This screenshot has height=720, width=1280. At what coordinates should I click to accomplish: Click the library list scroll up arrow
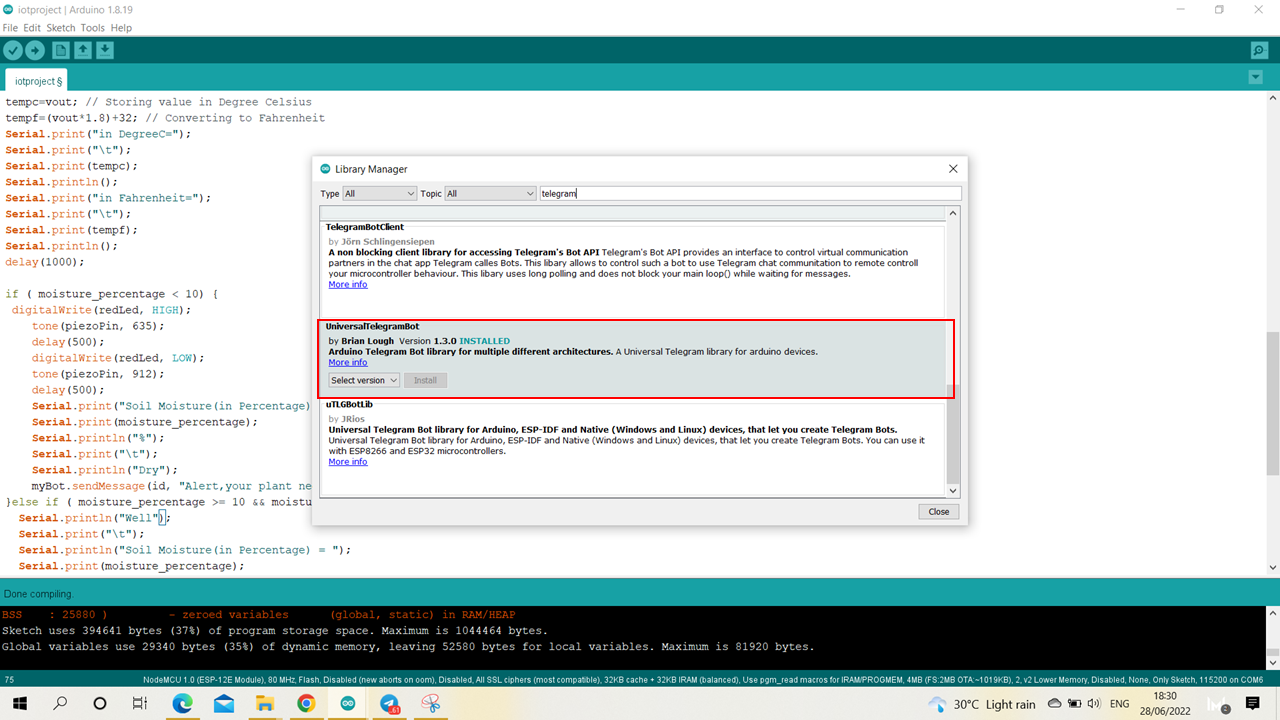click(x=953, y=213)
